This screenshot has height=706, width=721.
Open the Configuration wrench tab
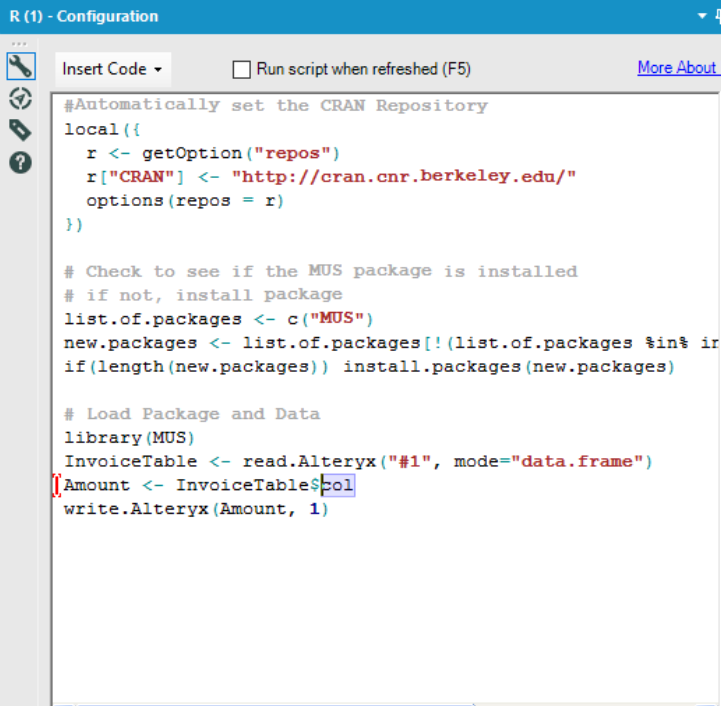click(x=21, y=66)
